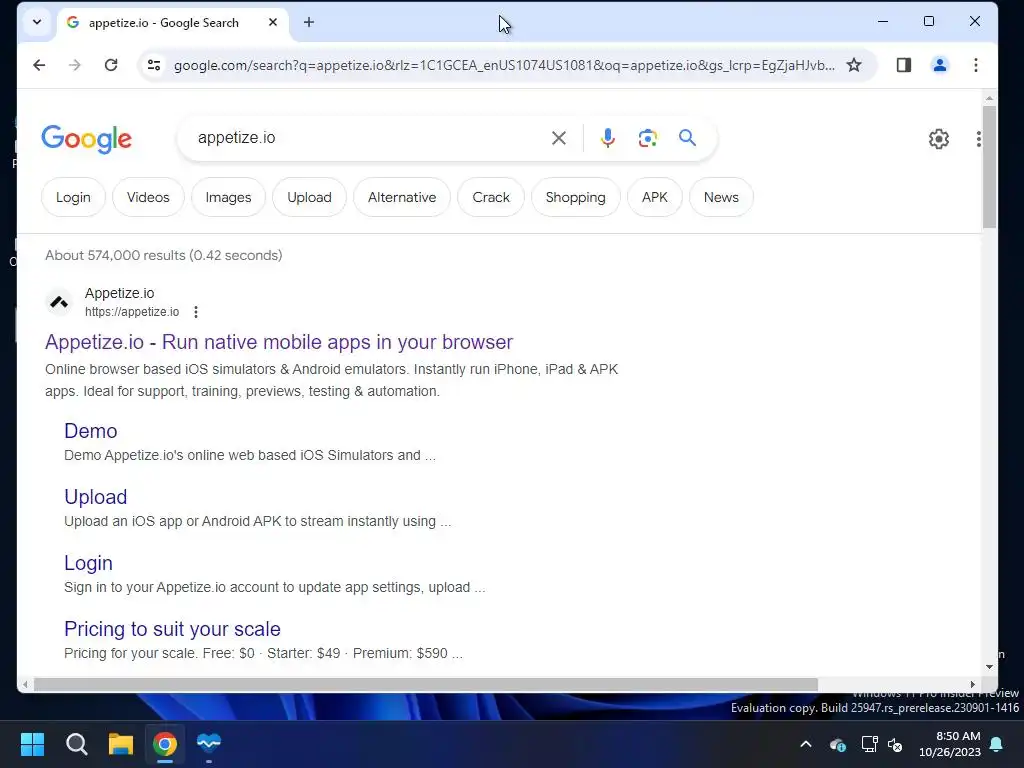Click the vertical scrollbar thumb
The height and width of the screenshot is (768, 1024).
pyautogui.click(x=989, y=167)
